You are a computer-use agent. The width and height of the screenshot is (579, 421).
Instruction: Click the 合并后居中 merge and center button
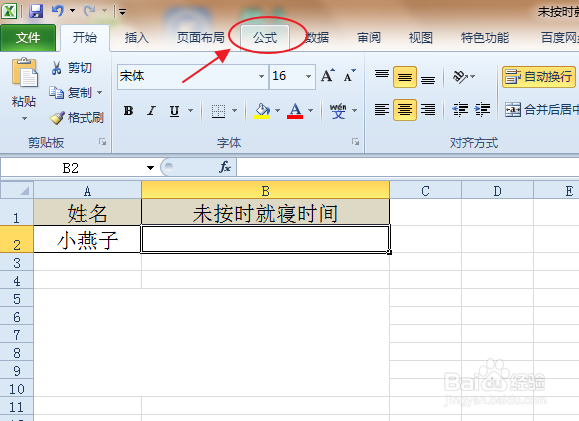click(x=541, y=110)
